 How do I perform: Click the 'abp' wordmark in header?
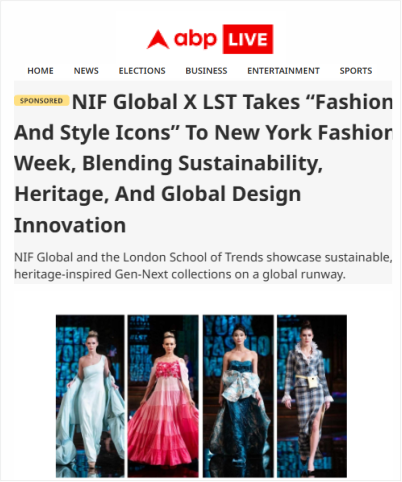195,40
